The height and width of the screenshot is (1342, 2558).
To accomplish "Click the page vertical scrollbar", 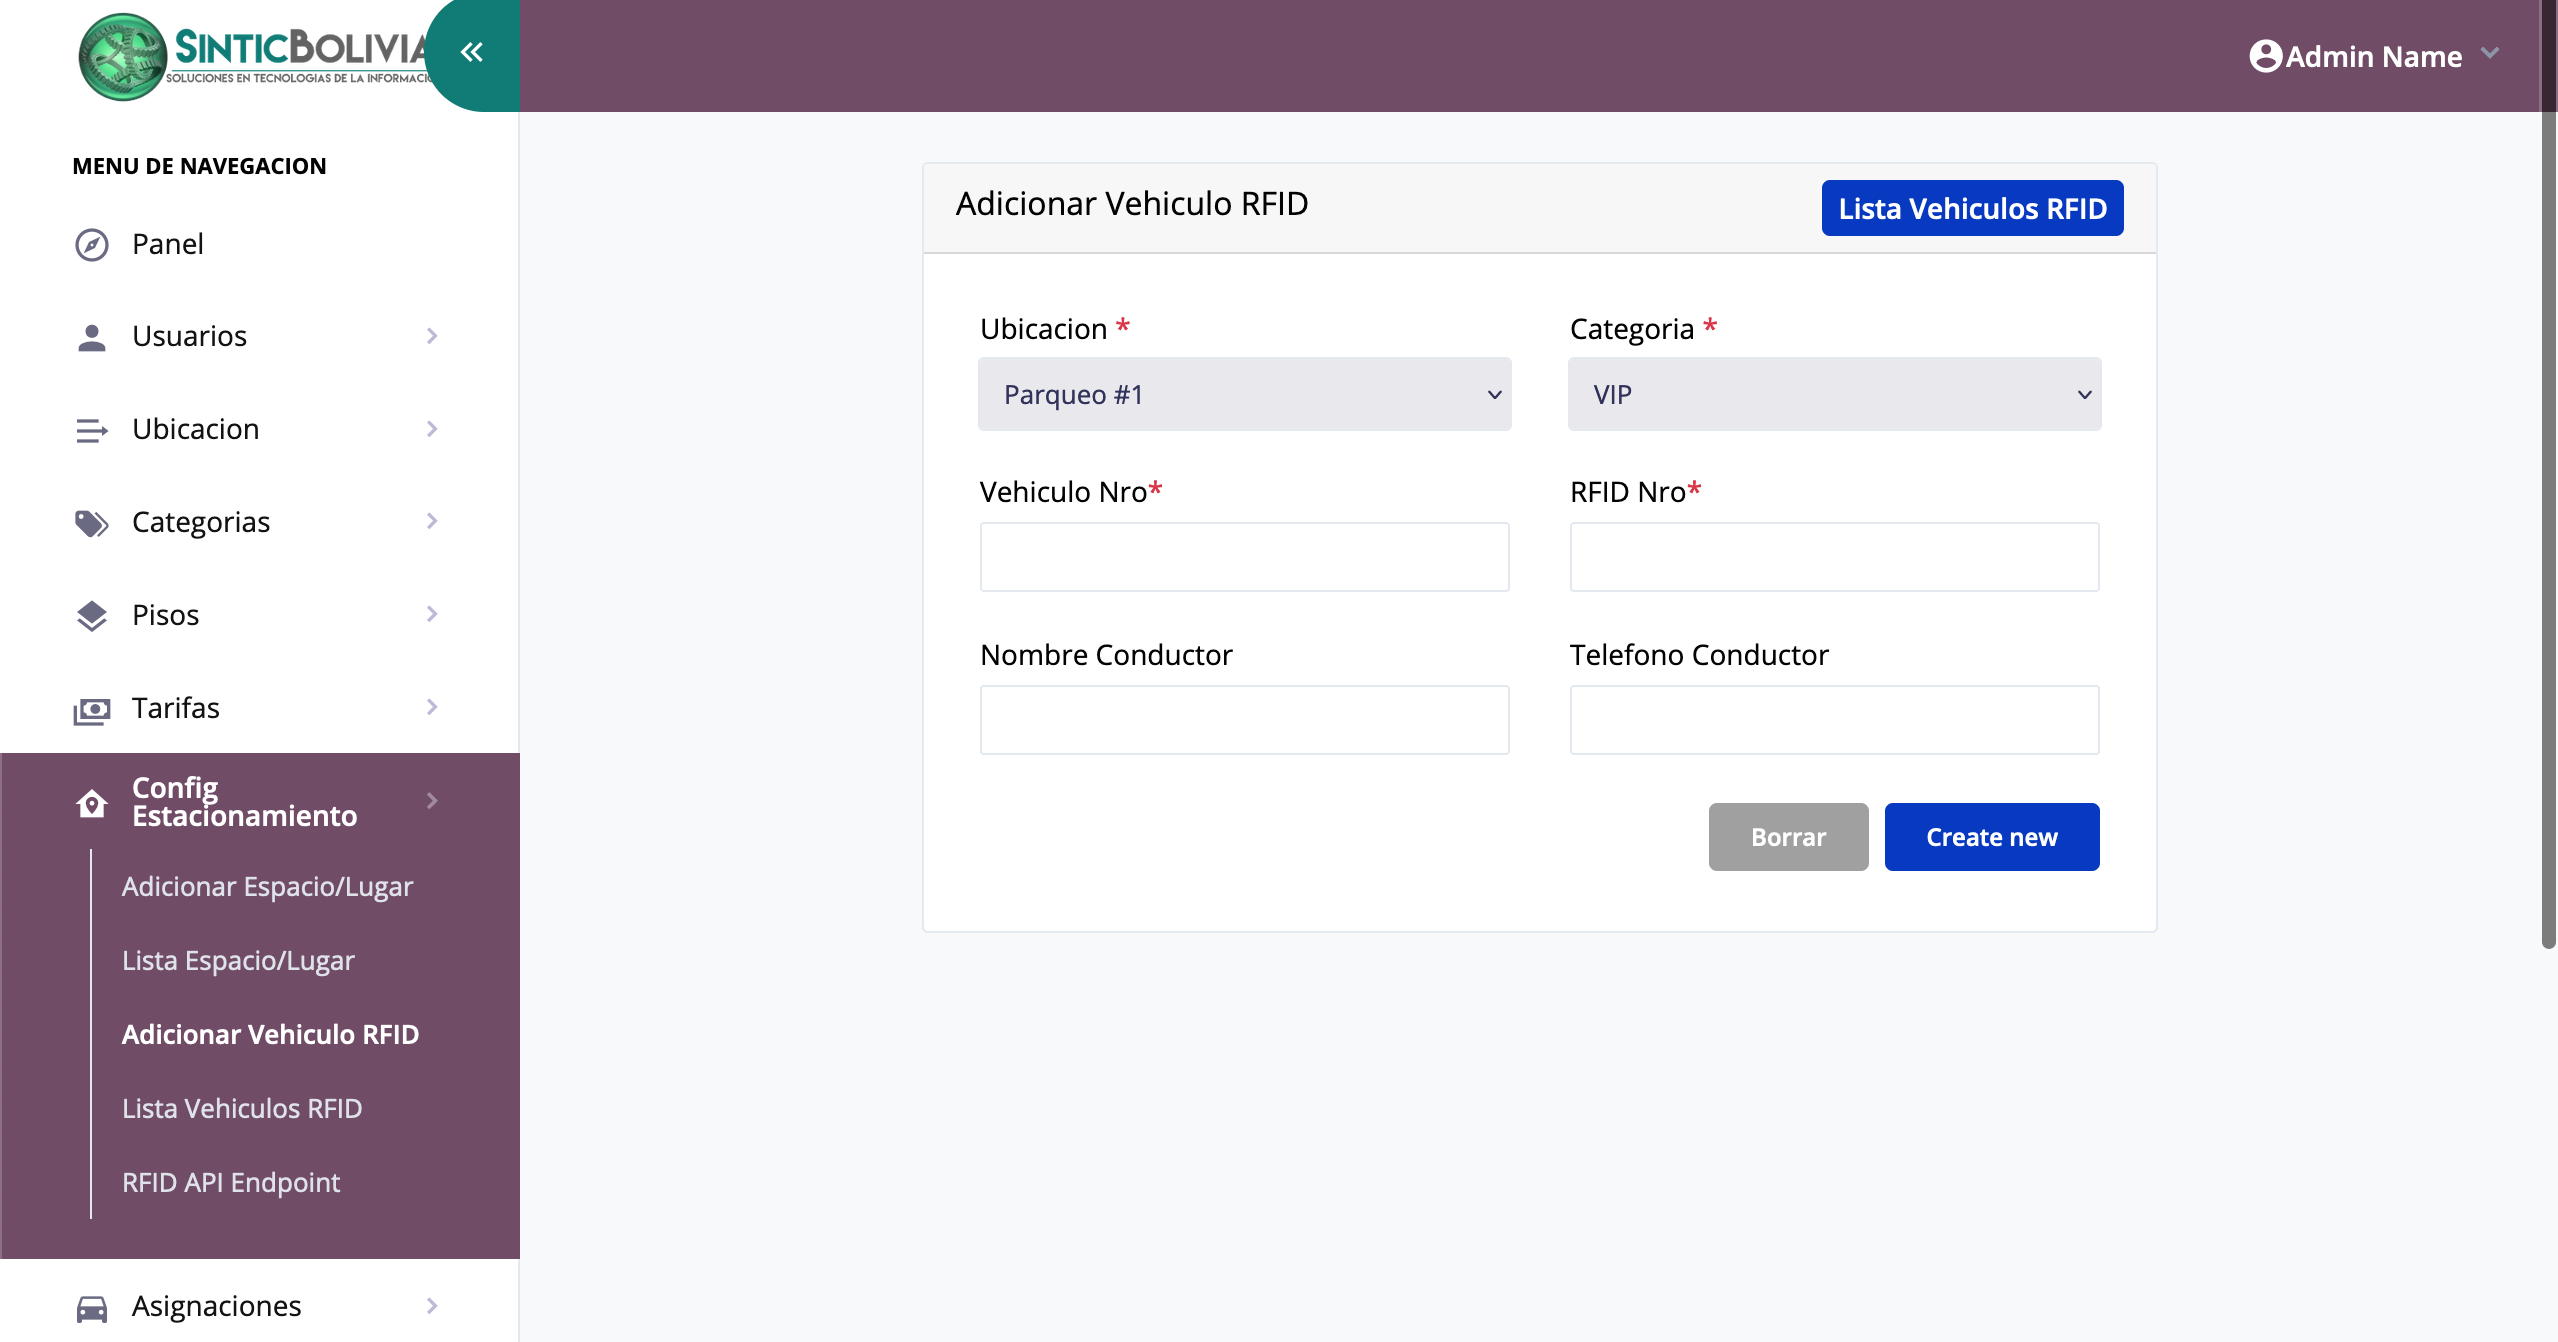I will coord(2548,530).
